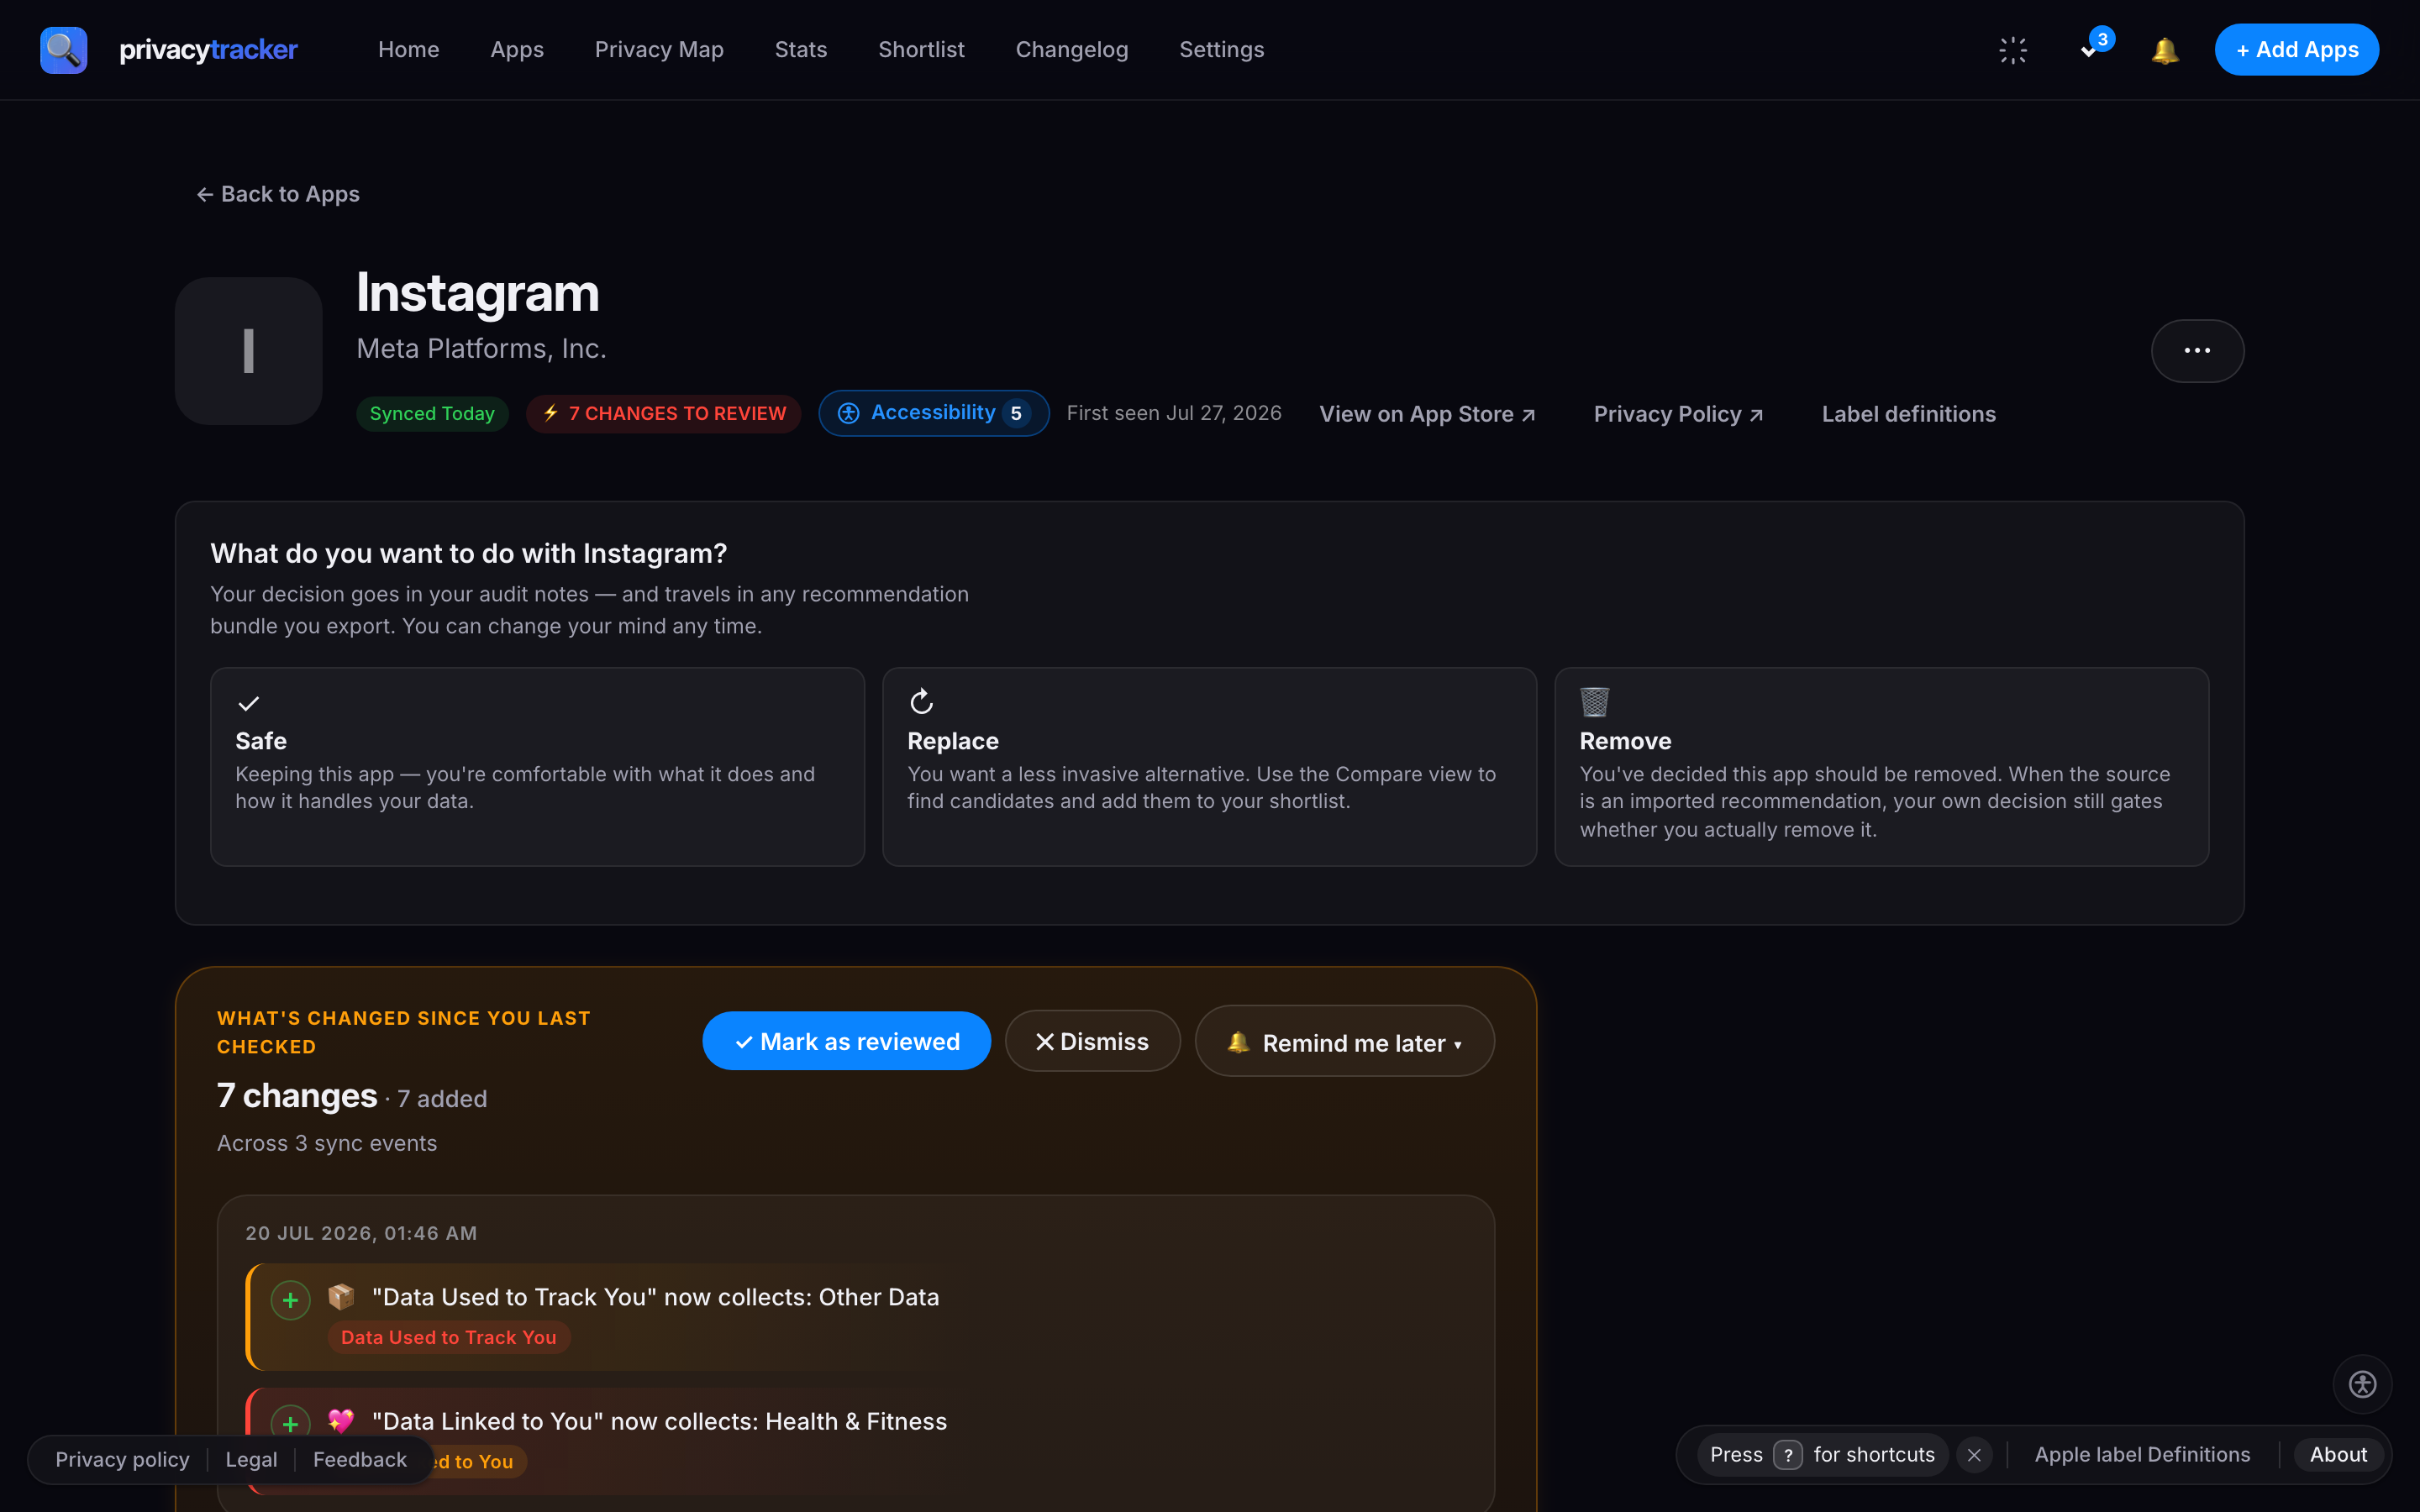Click the Add Apps button
Screen dimensions: 2420x1512
pyautogui.click(x=2296, y=50)
